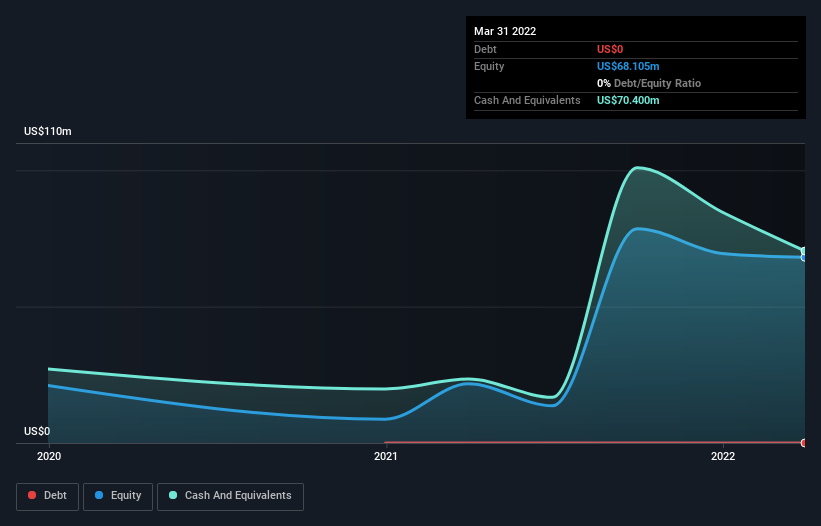Click the US$110m axis label
The image size is (821, 526).
48,131
